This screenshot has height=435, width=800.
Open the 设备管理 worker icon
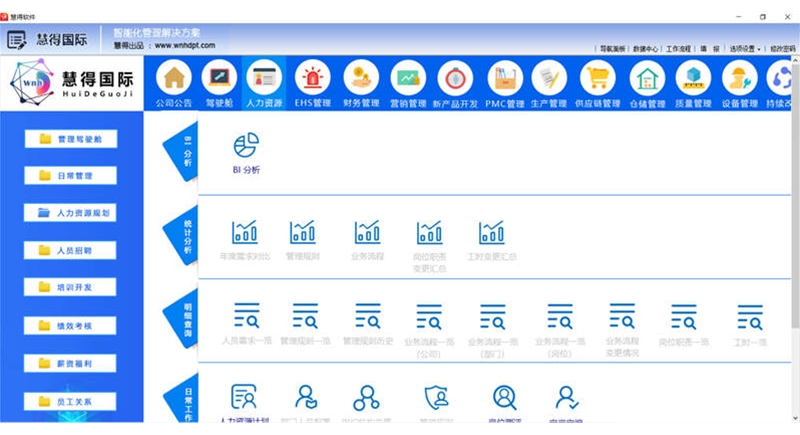[740, 78]
